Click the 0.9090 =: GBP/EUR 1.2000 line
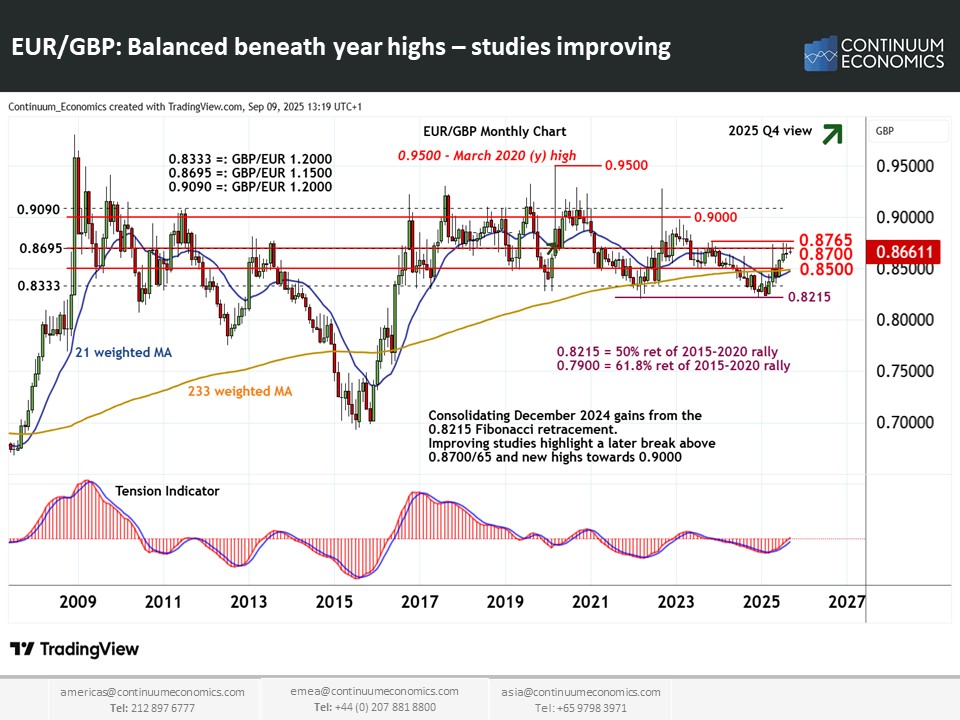The height and width of the screenshot is (720, 960). pyautogui.click(x=250, y=187)
